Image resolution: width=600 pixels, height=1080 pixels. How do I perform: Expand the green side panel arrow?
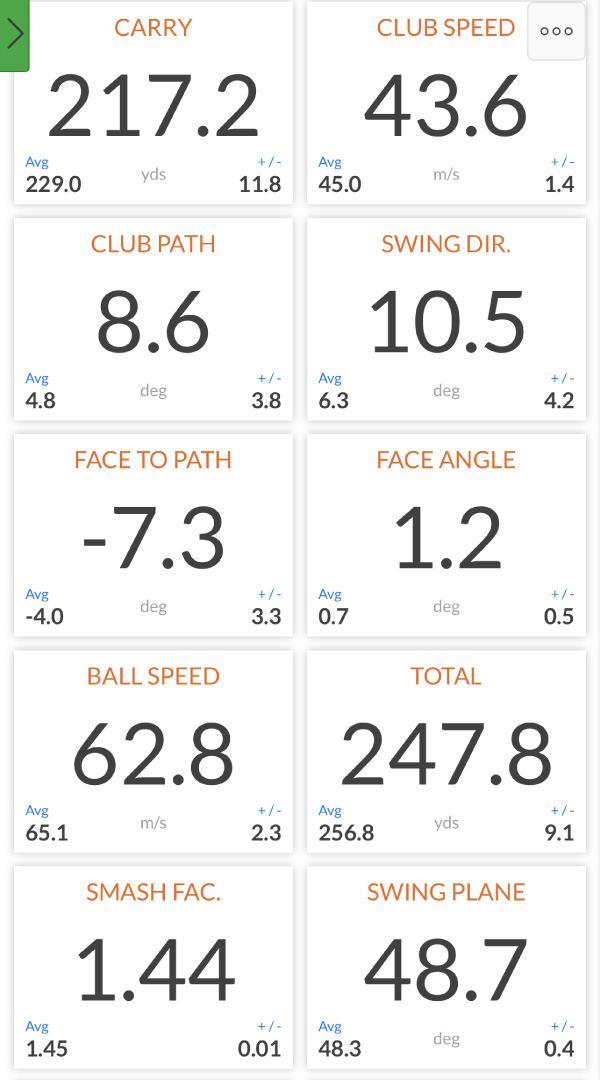pyautogui.click(x=15, y=35)
